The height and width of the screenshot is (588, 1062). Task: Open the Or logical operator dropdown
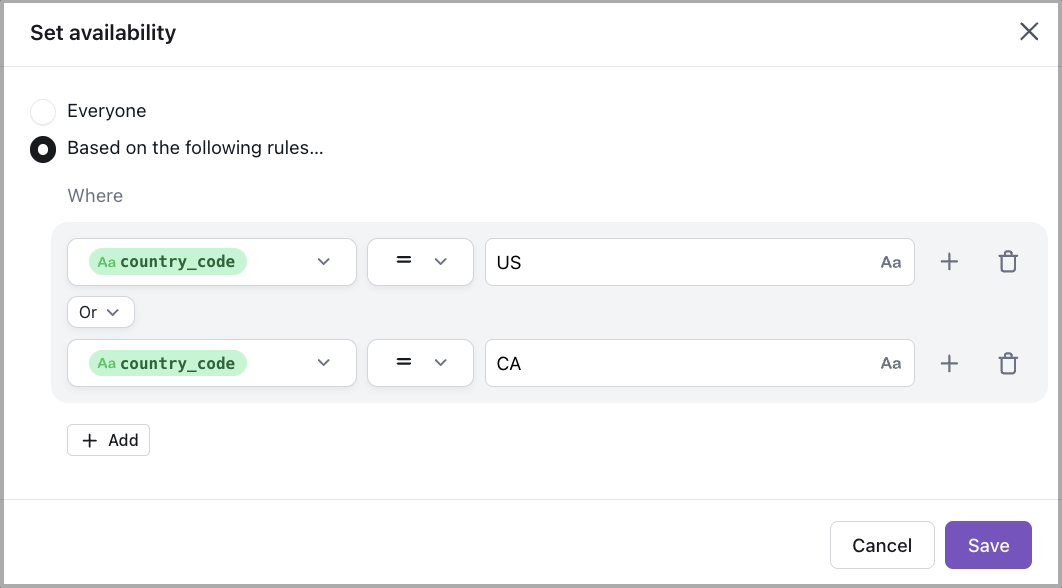click(x=100, y=313)
